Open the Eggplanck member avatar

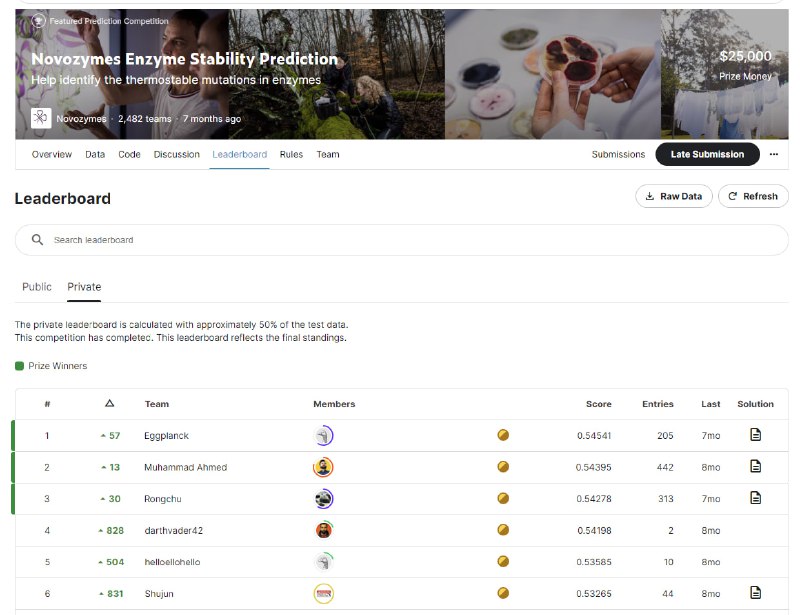pos(323,436)
